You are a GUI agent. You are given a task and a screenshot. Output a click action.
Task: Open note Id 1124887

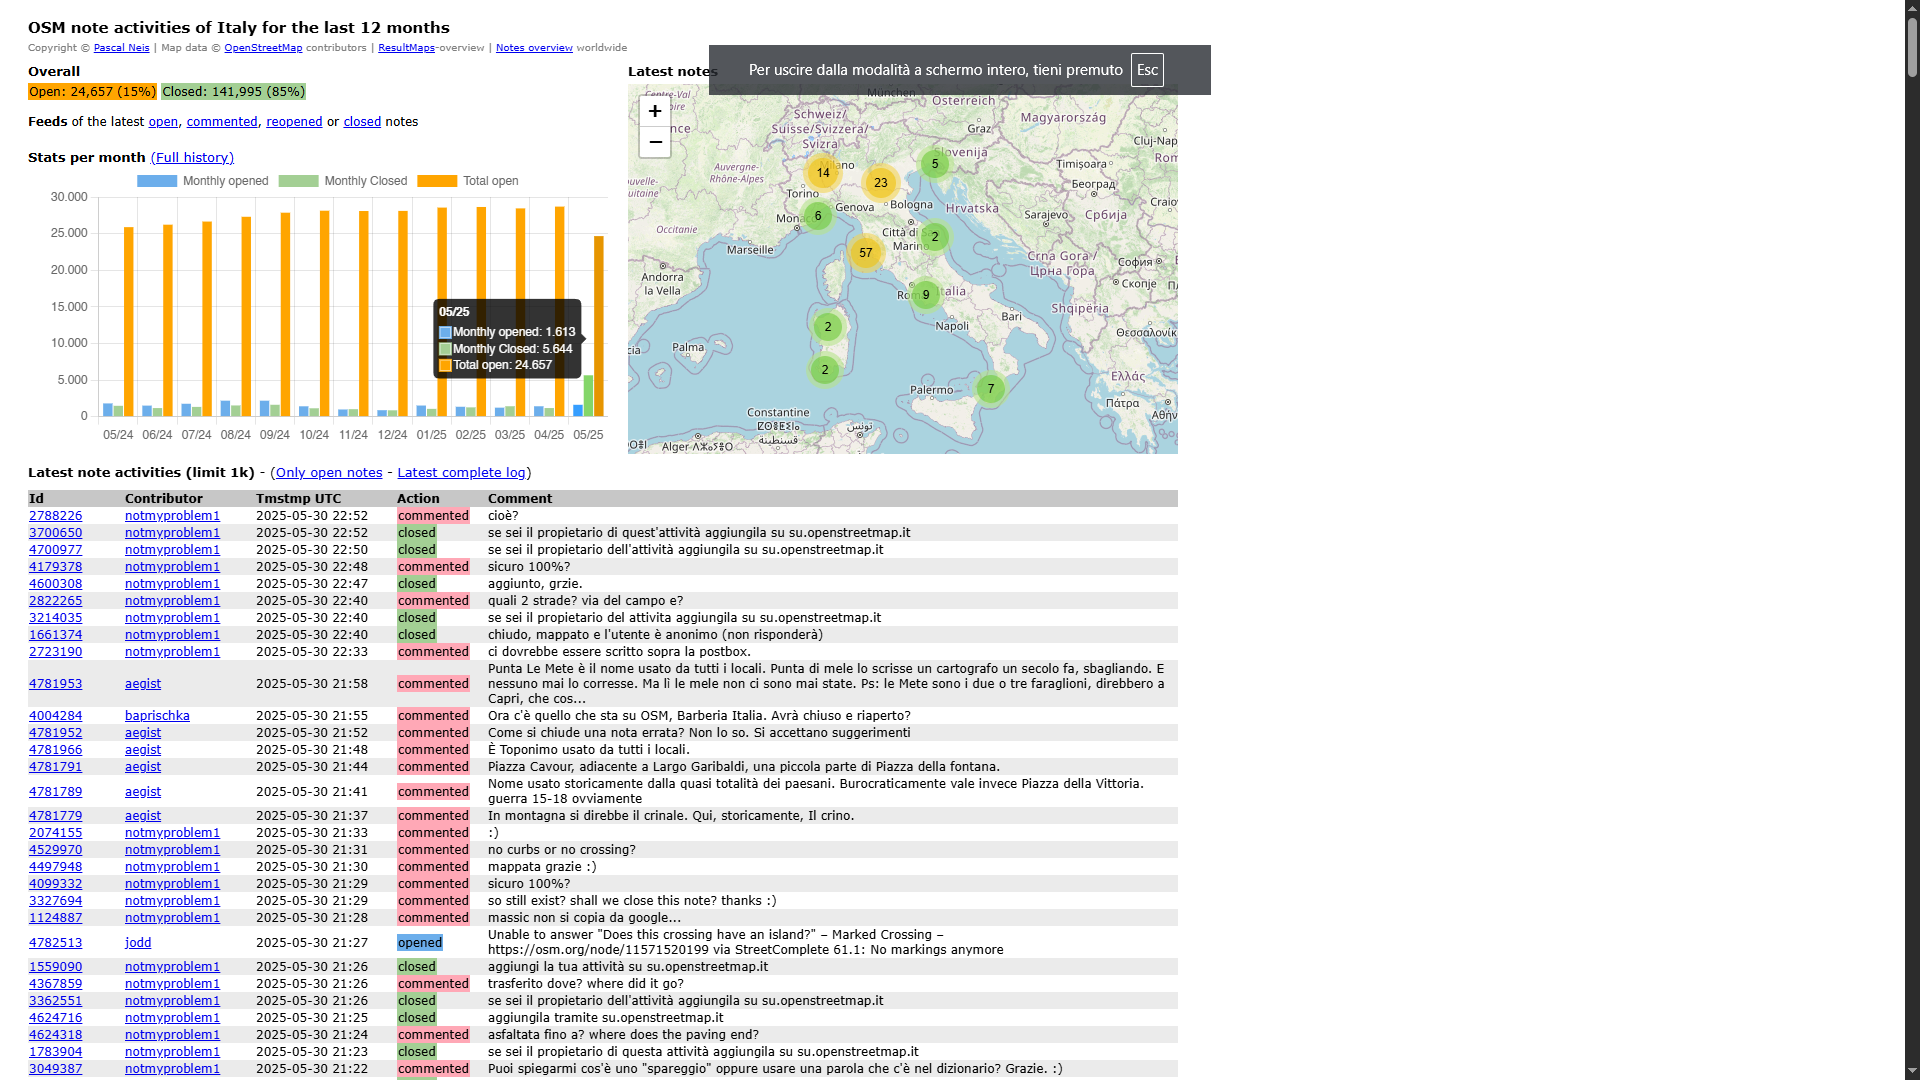point(56,918)
